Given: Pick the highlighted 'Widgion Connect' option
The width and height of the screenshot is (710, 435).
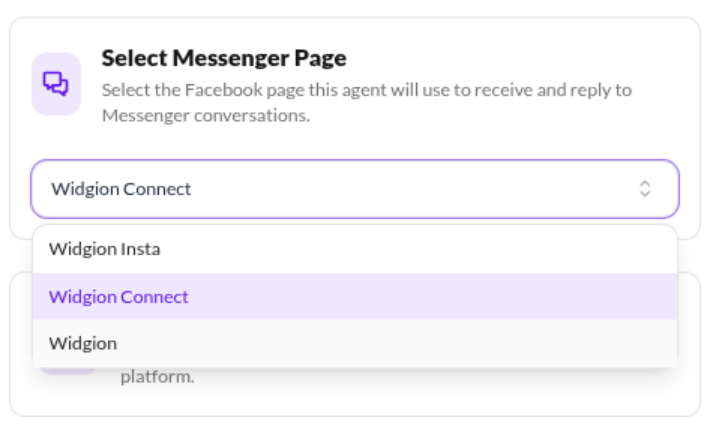Looking at the screenshot, I should (x=119, y=297).
